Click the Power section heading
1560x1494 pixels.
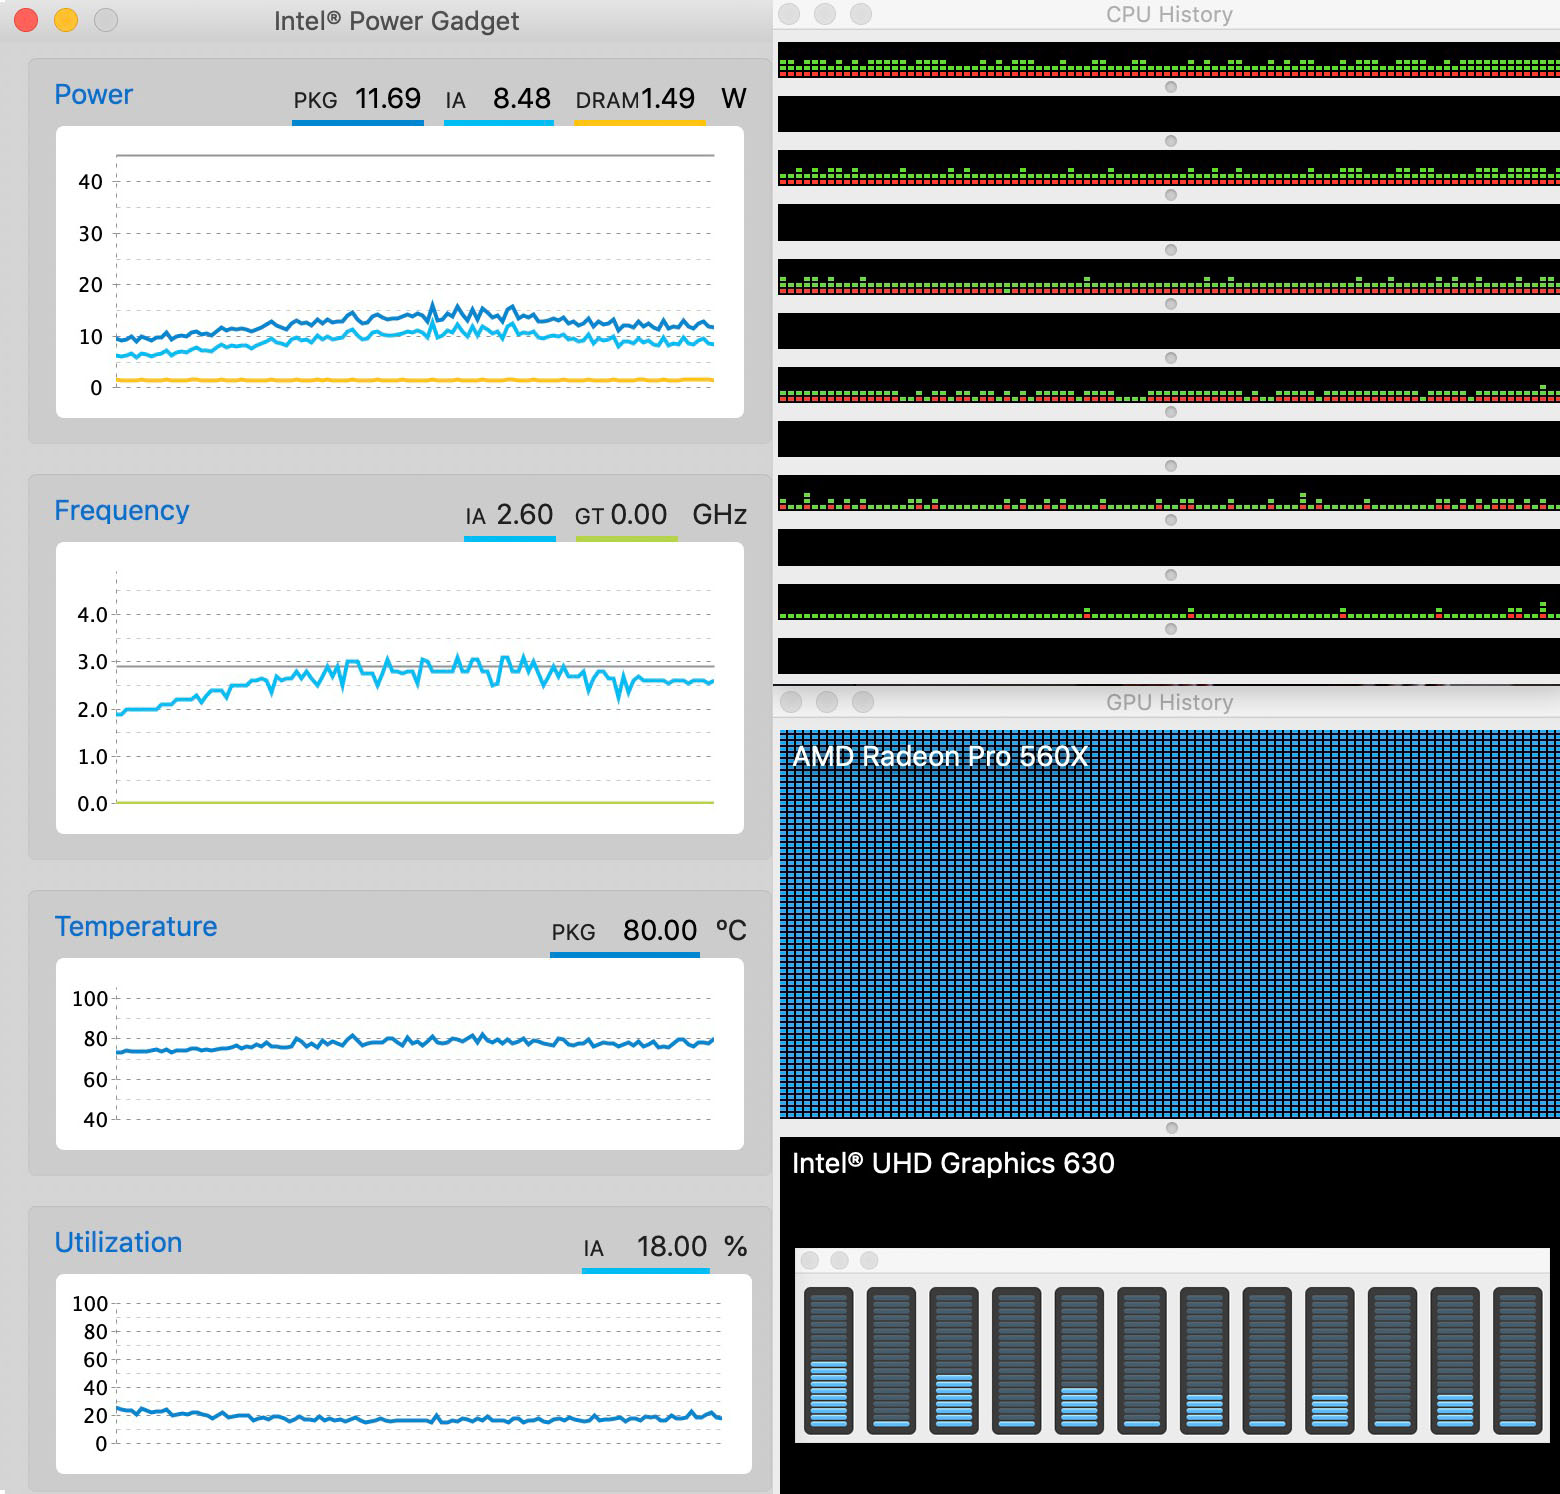pos(93,94)
